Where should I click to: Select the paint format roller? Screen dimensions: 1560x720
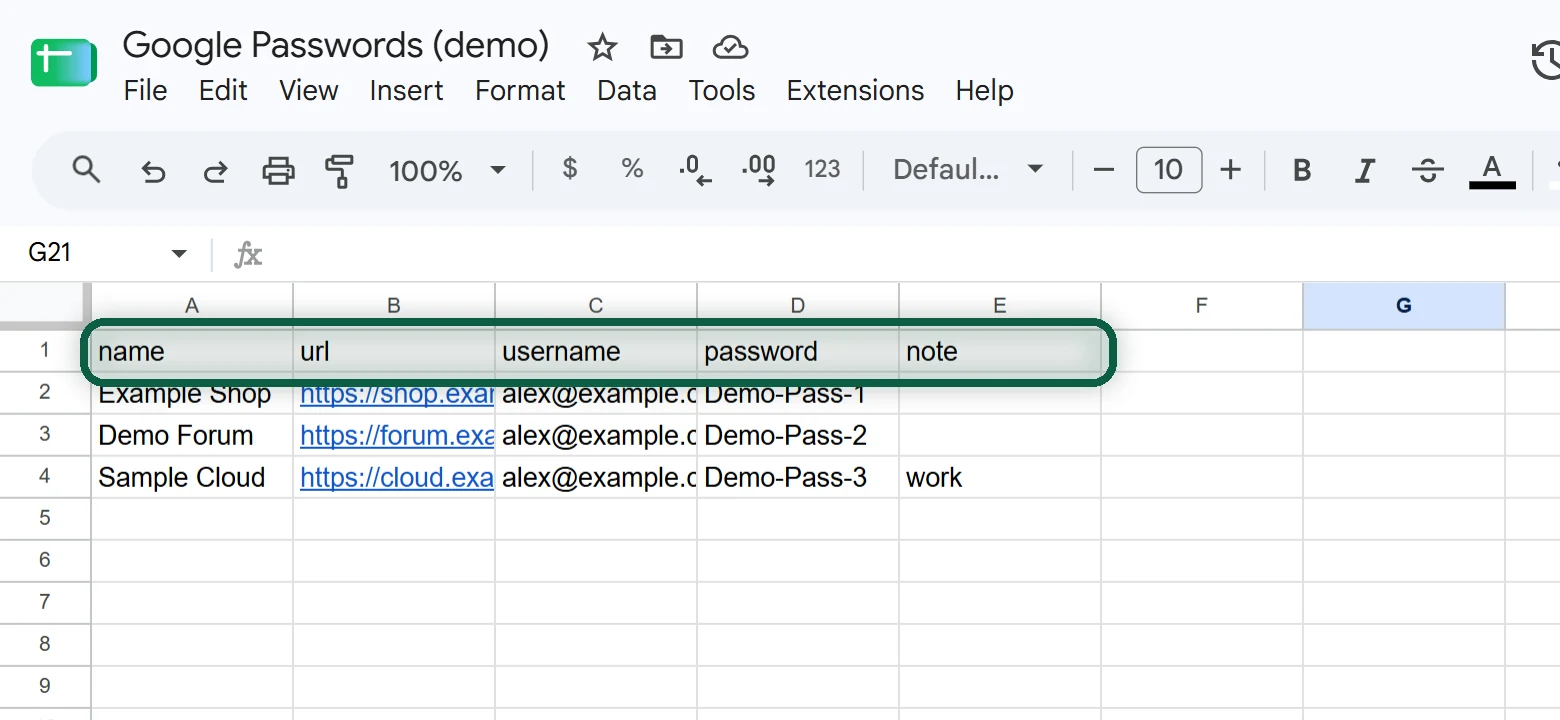click(x=340, y=171)
